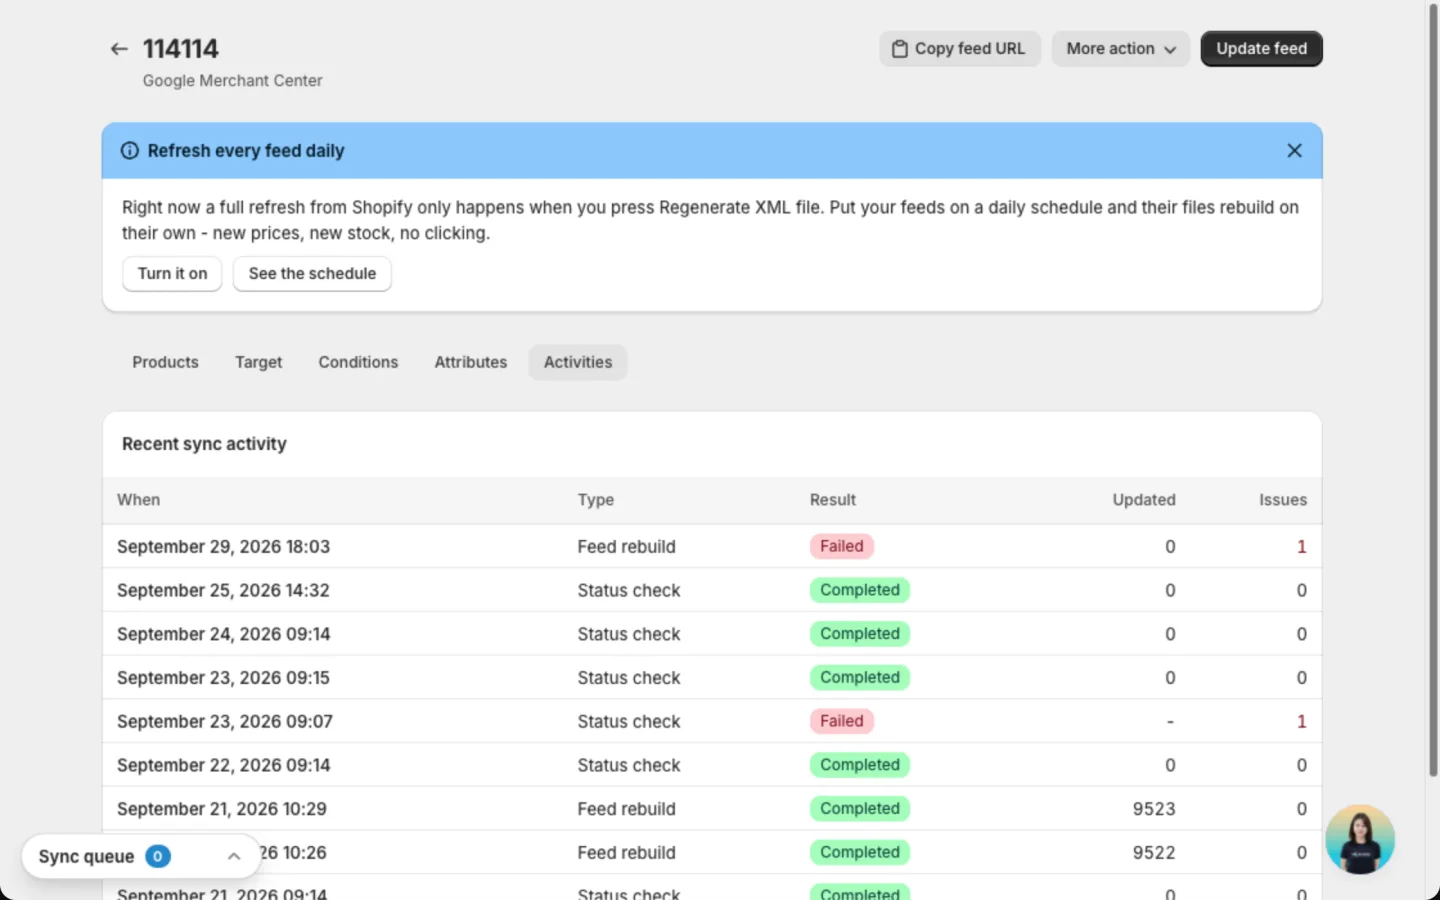The height and width of the screenshot is (900, 1440).
Task: Click the September 25, 2026 14:32 row
Action: [x=712, y=591]
